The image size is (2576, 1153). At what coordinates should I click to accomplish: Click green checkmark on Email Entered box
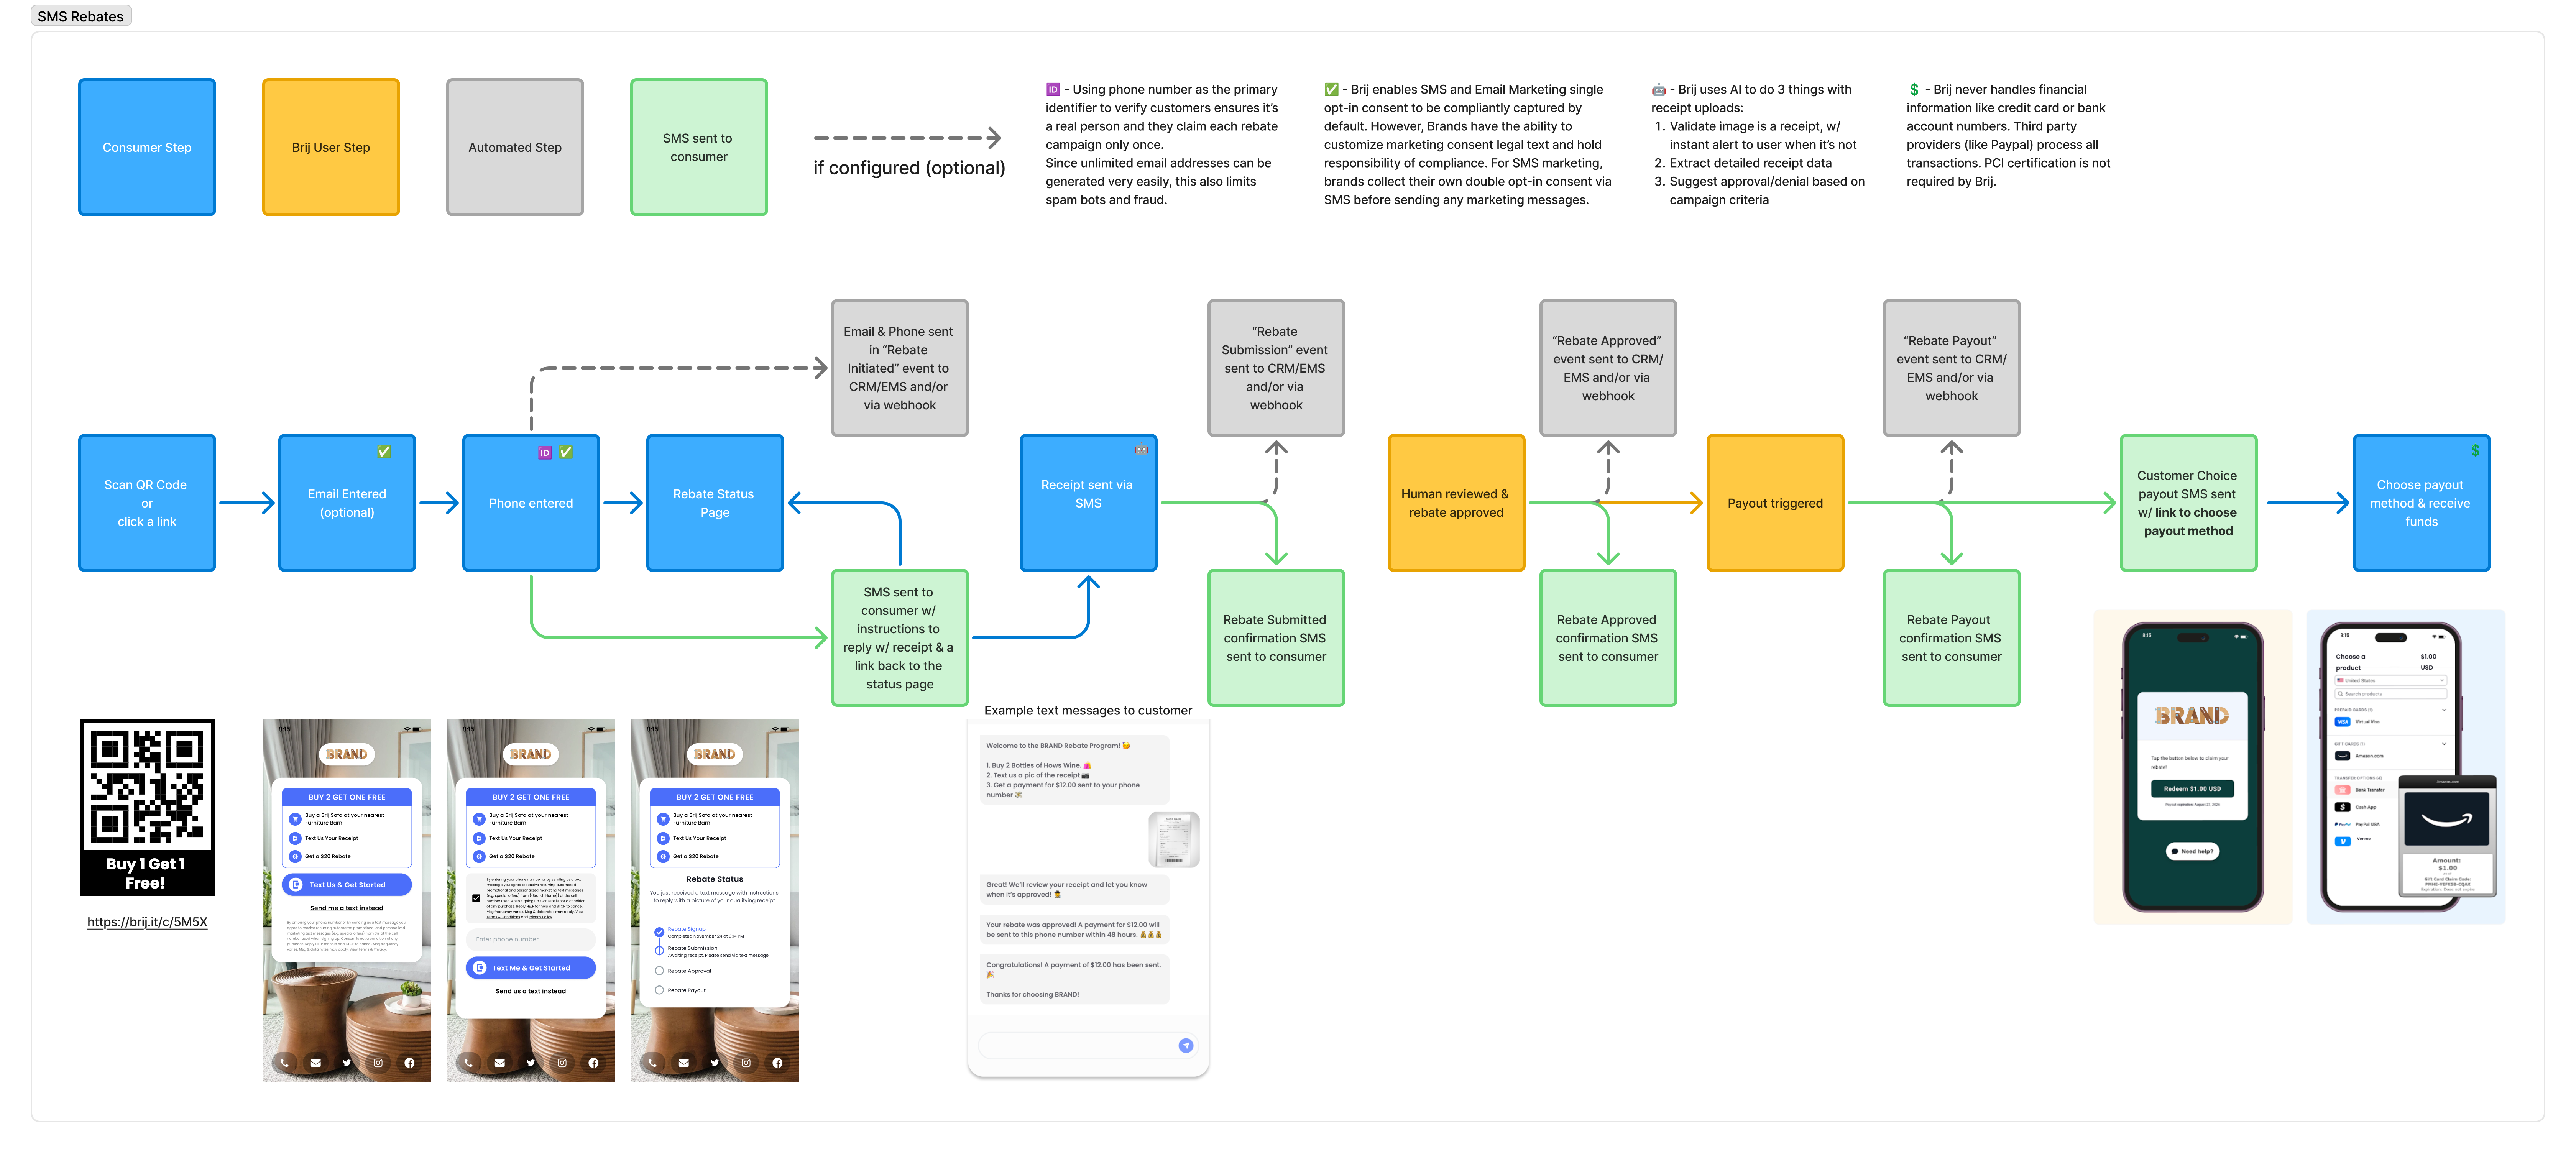click(x=384, y=452)
